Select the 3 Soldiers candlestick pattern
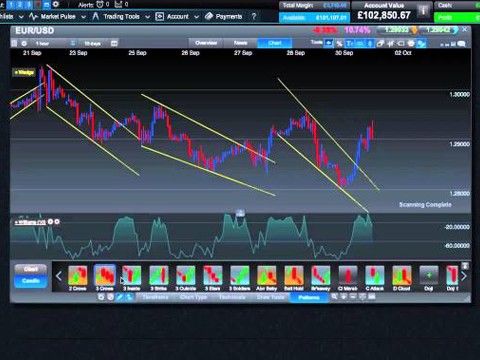The width and height of the screenshot is (480, 360). click(x=240, y=278)
